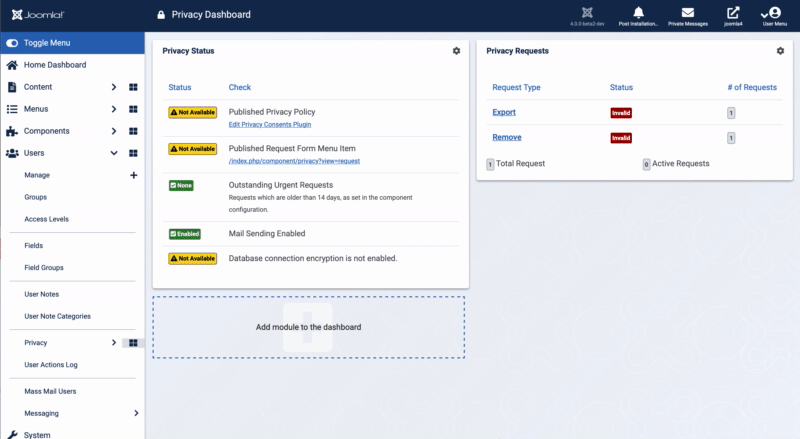This screenshot has width=800, height=439.
Task: Click the Request Type column header
Action: pos(516,87)
